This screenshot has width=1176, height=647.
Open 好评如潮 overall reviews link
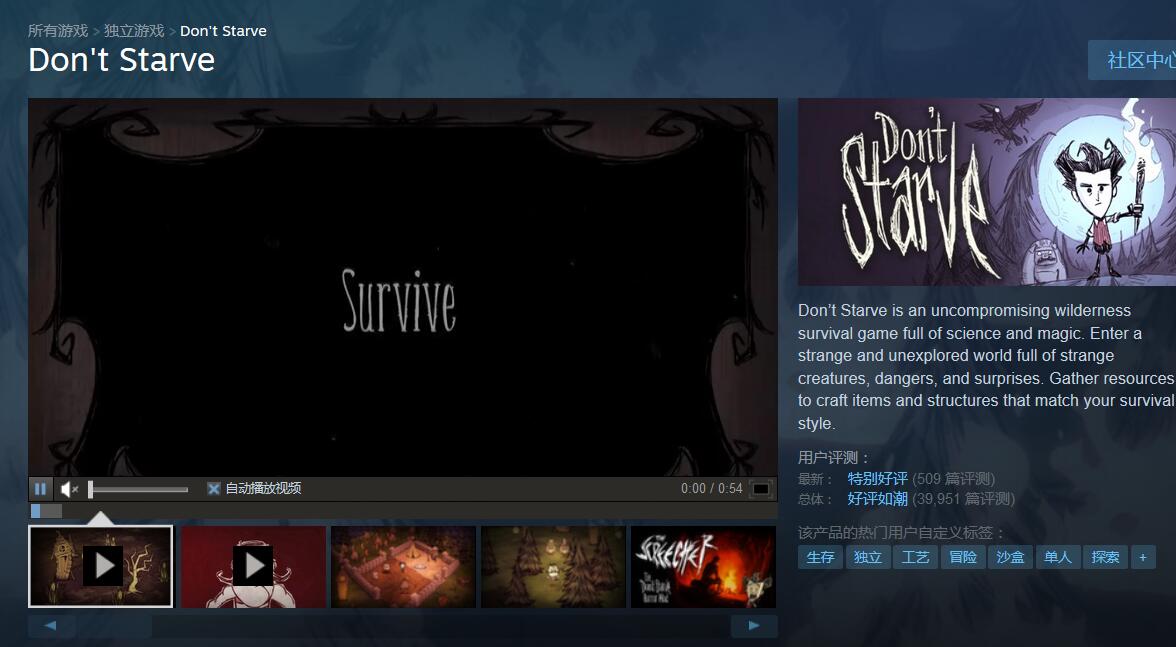(878, 499)
